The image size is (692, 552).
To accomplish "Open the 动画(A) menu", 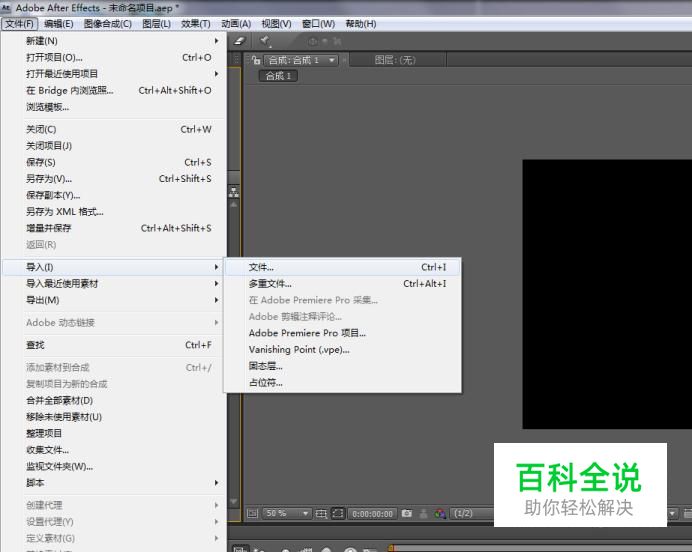I will [x=236, y=24].
